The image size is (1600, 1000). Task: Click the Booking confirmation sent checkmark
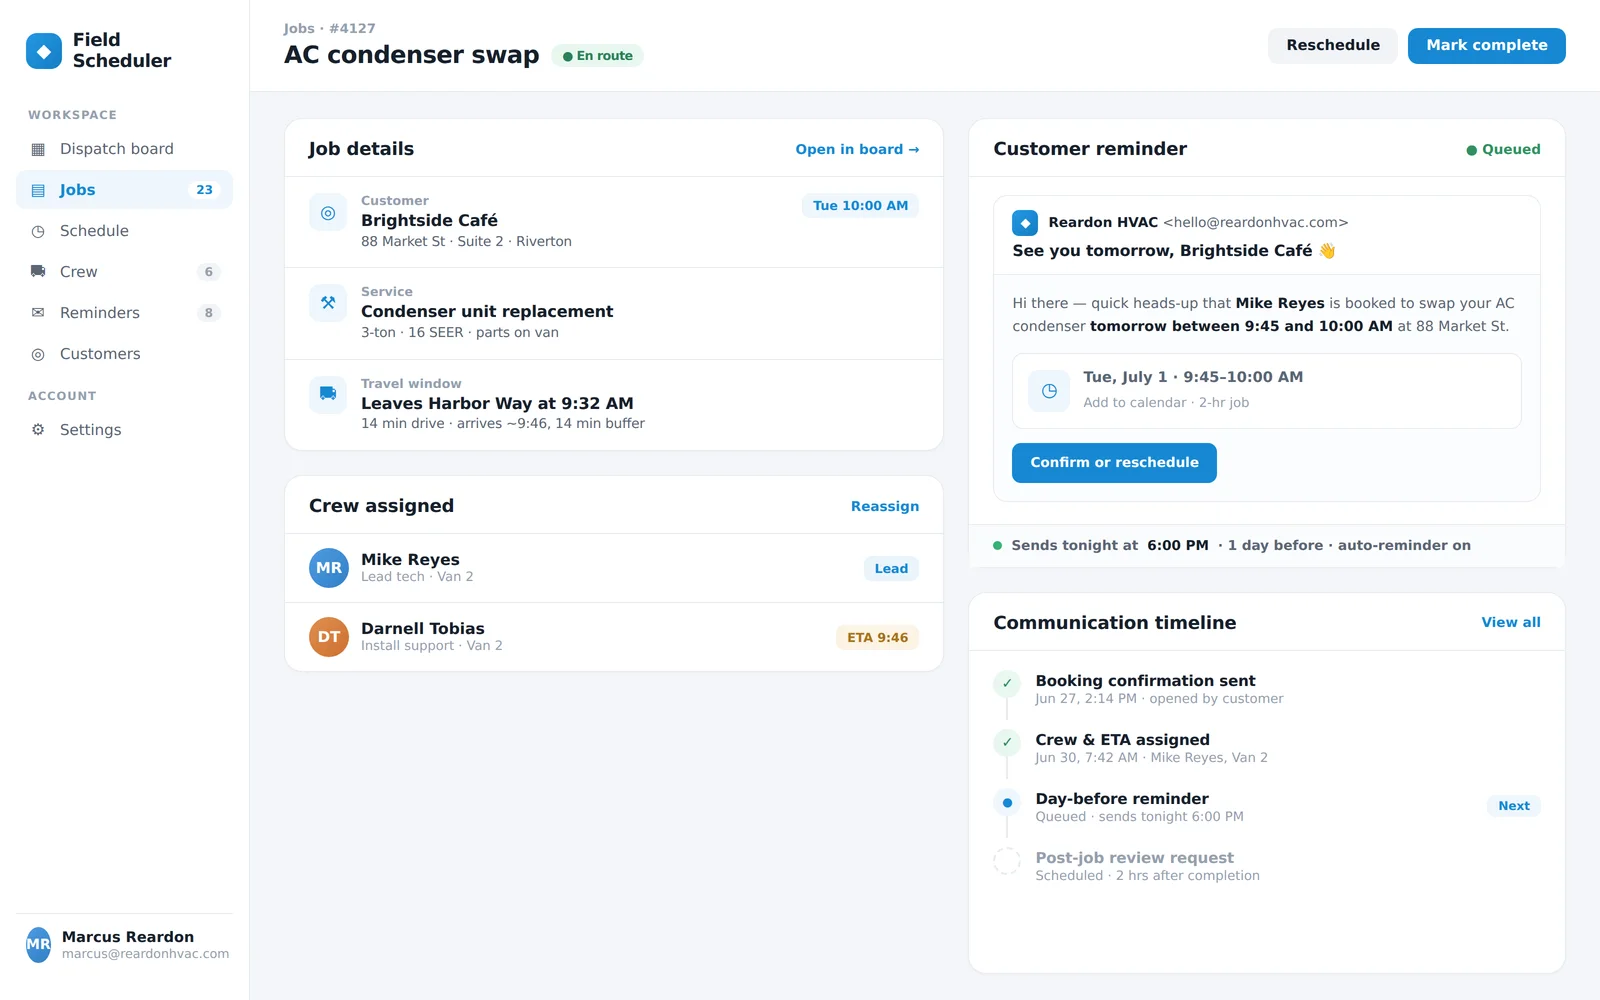tap(1007, 684)
